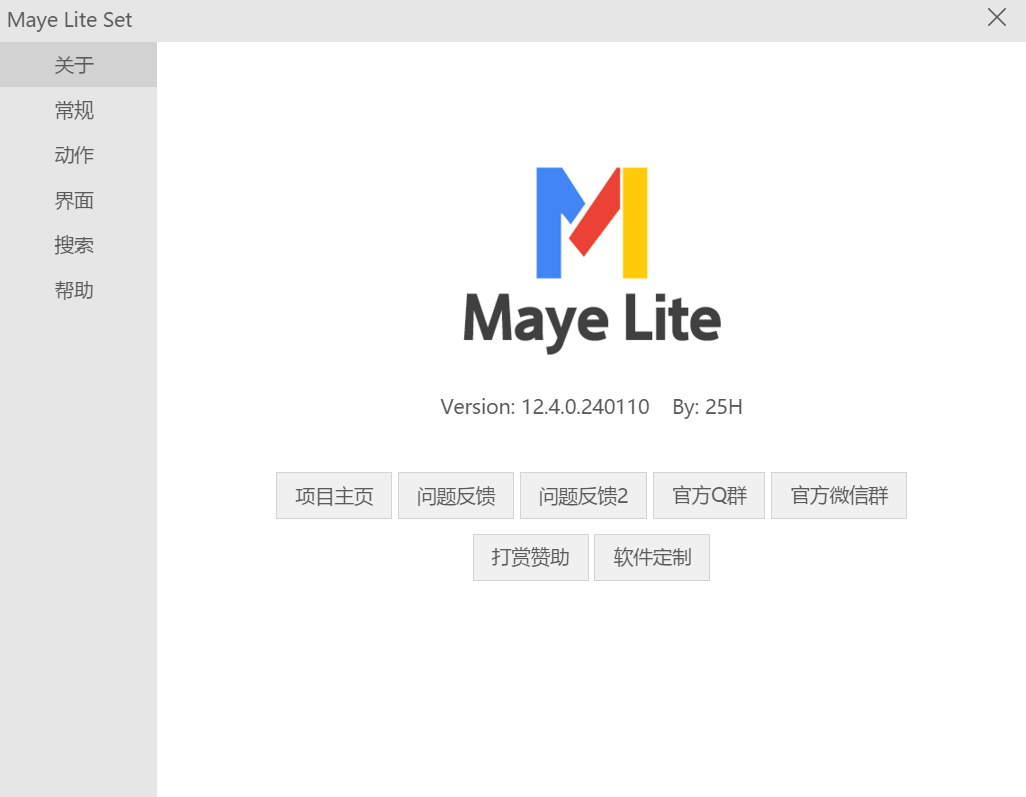This screenshot has width=1026, height=797.
Task: Click the 问题反馈 feedback button
Action: 455,495
